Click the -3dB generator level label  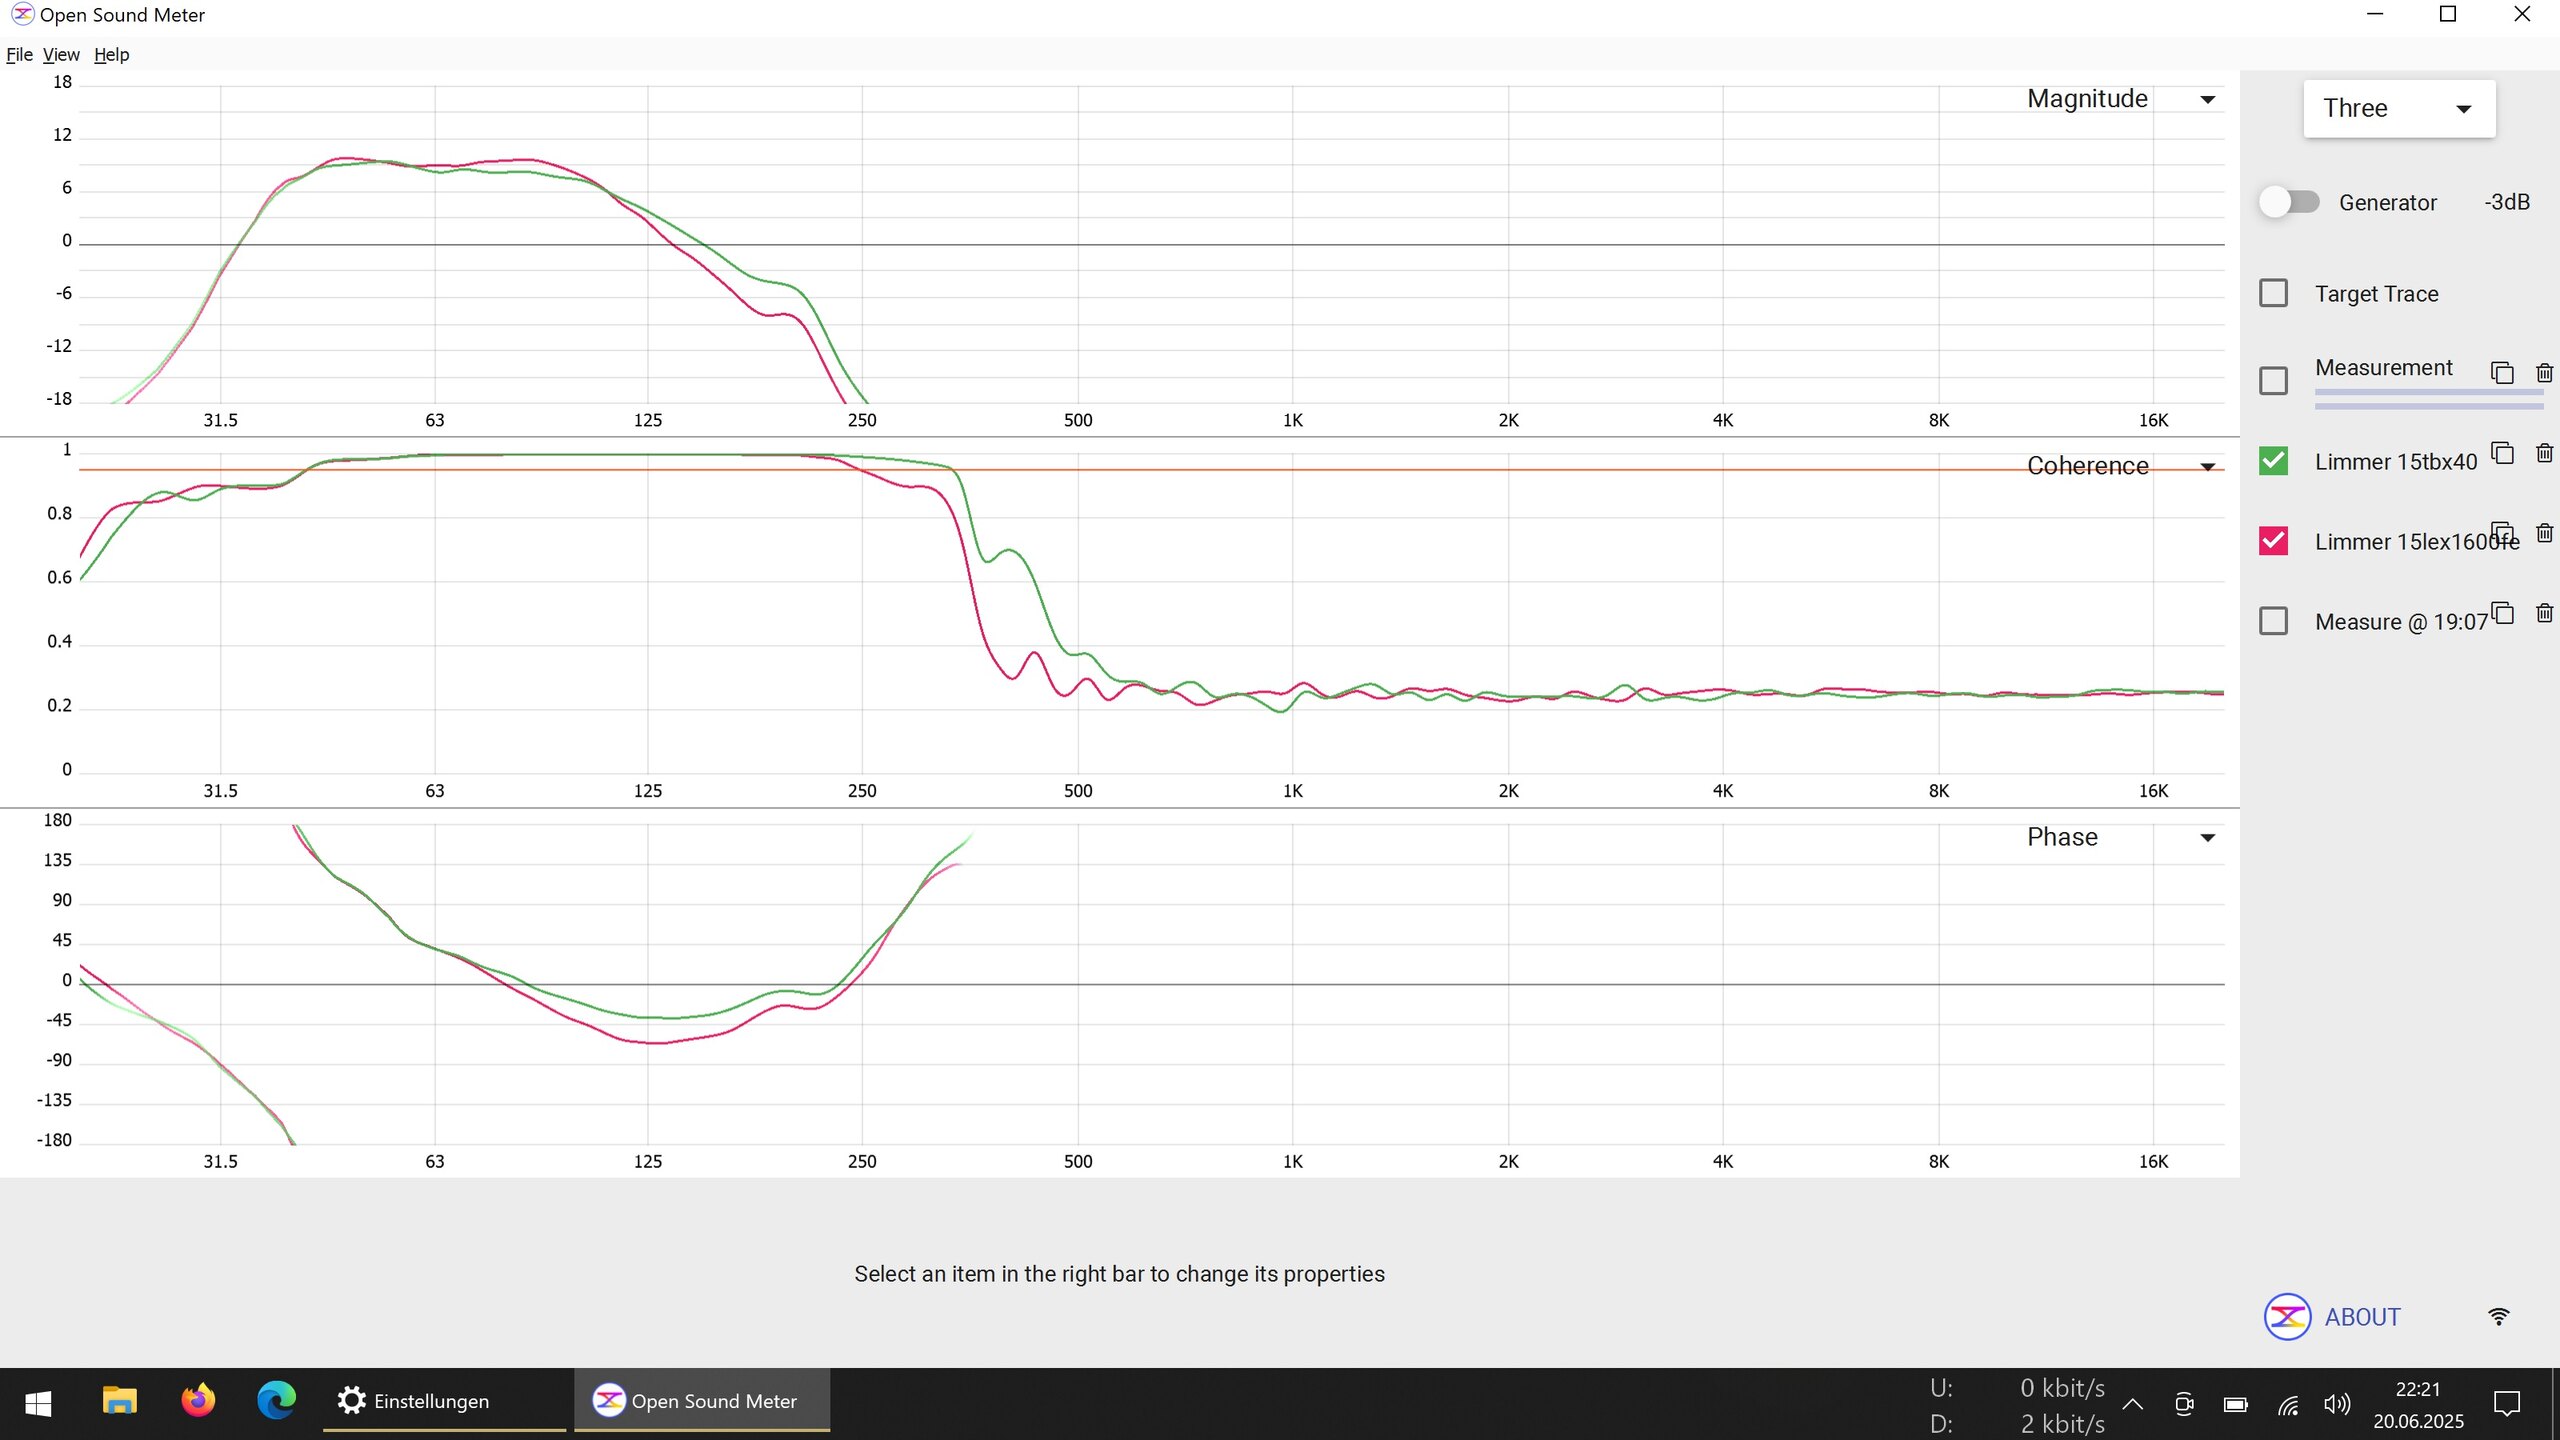[2506, 202]
